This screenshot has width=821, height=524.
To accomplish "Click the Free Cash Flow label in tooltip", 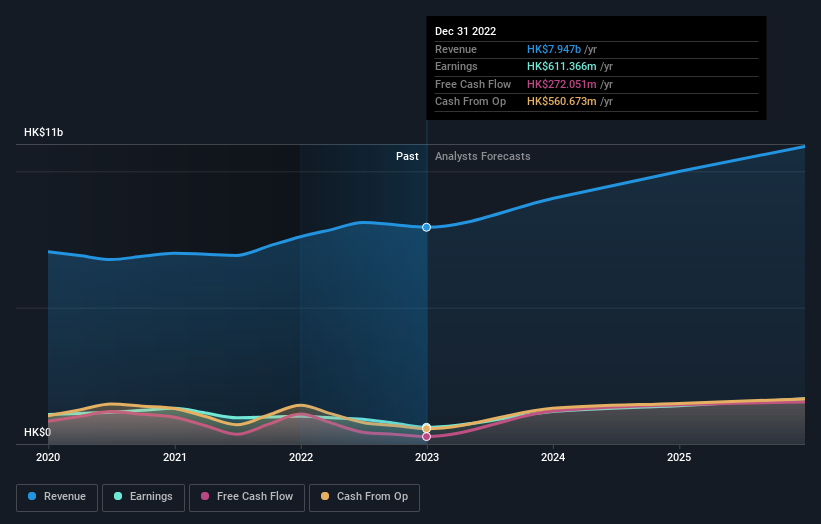I will [x=473, y=84].
